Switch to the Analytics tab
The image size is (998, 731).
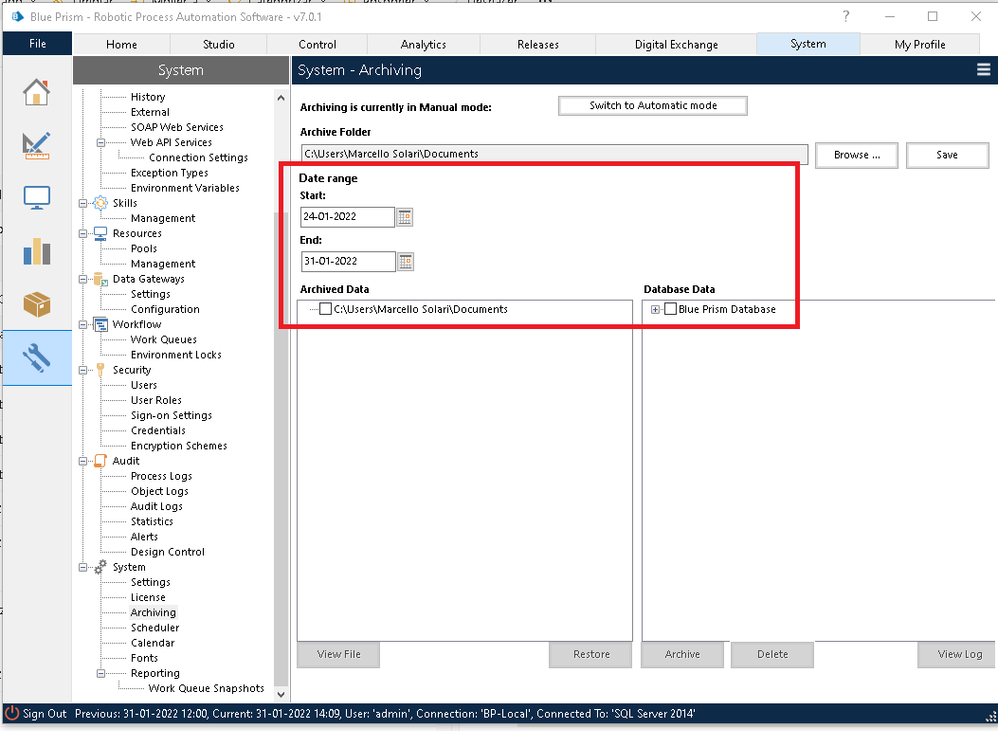click(423, 45)
